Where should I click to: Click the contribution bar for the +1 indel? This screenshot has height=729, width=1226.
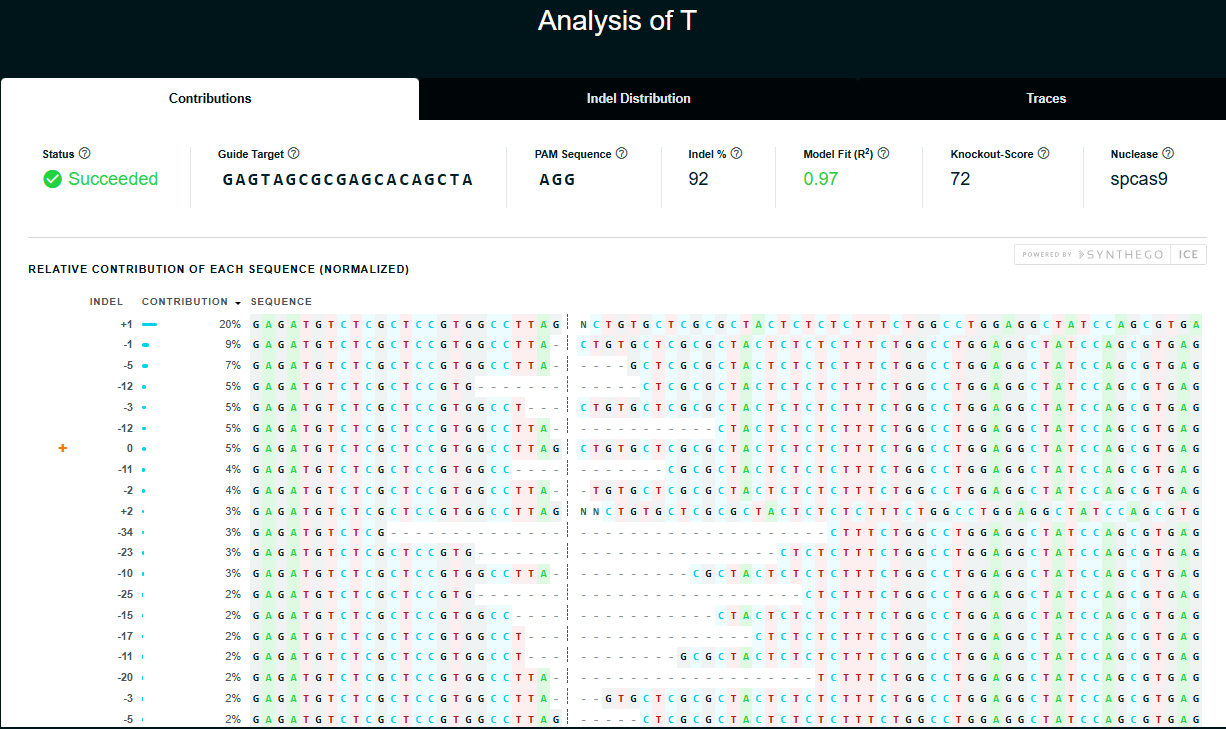[150, 323]
